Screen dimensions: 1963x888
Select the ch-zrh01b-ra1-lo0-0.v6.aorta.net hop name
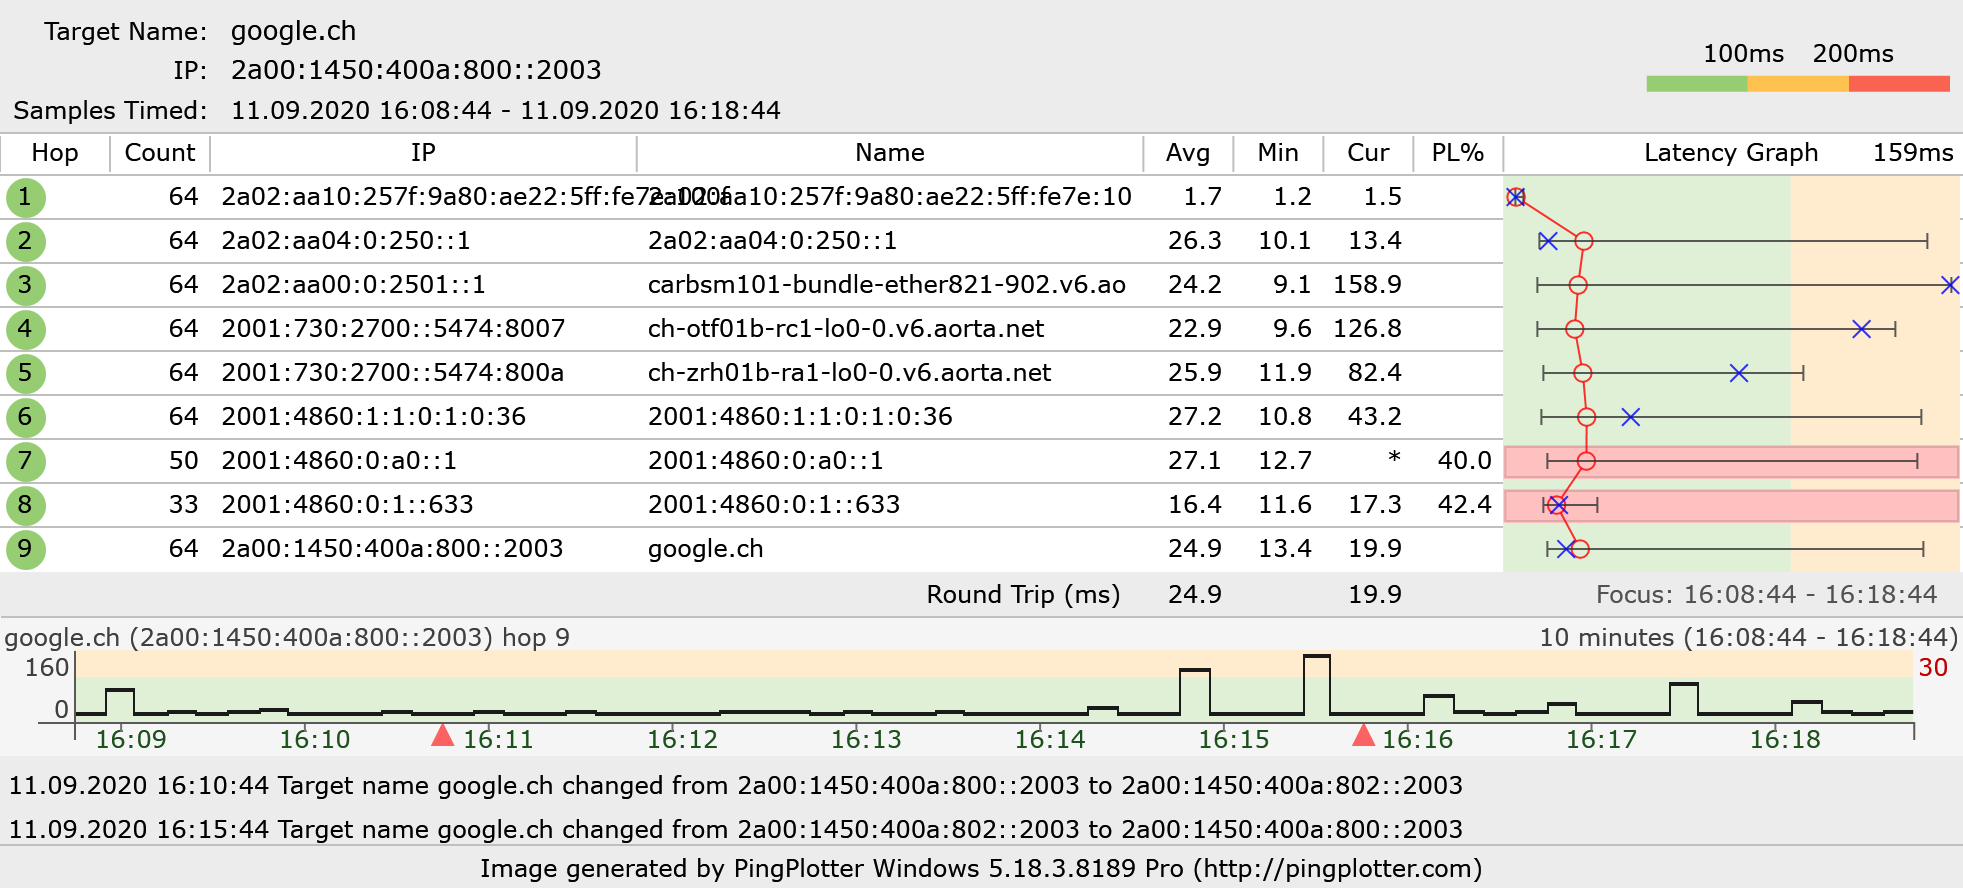click(x=849, y=373)
